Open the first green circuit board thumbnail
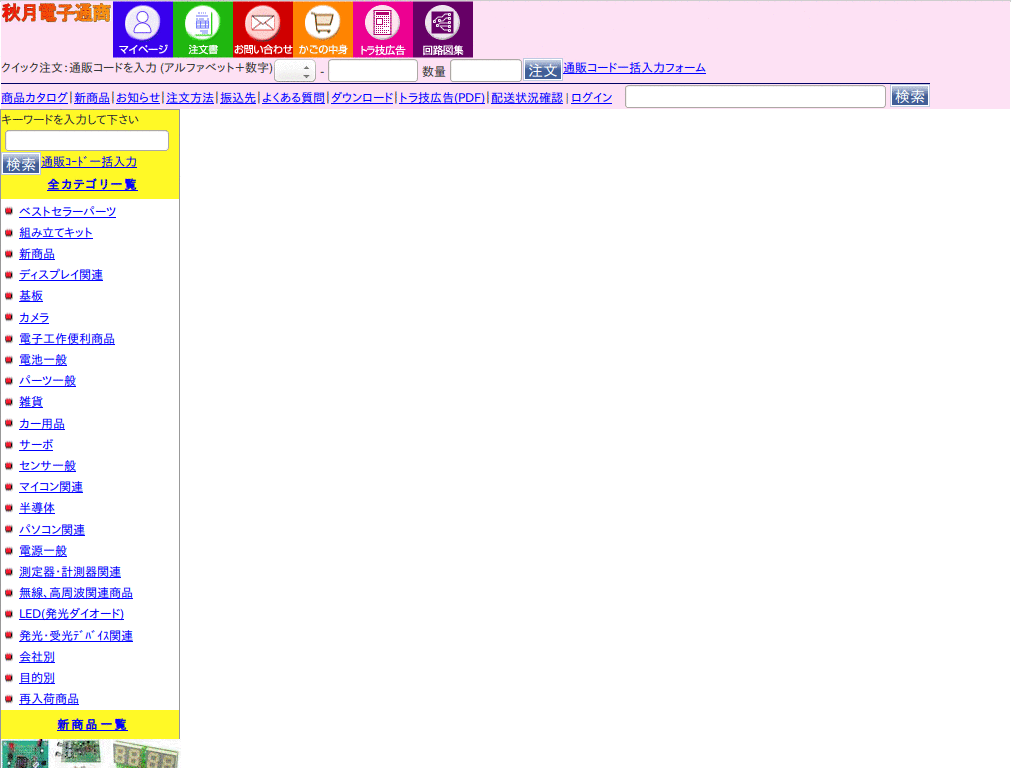 pyautogui.click(x=25, y=754)
